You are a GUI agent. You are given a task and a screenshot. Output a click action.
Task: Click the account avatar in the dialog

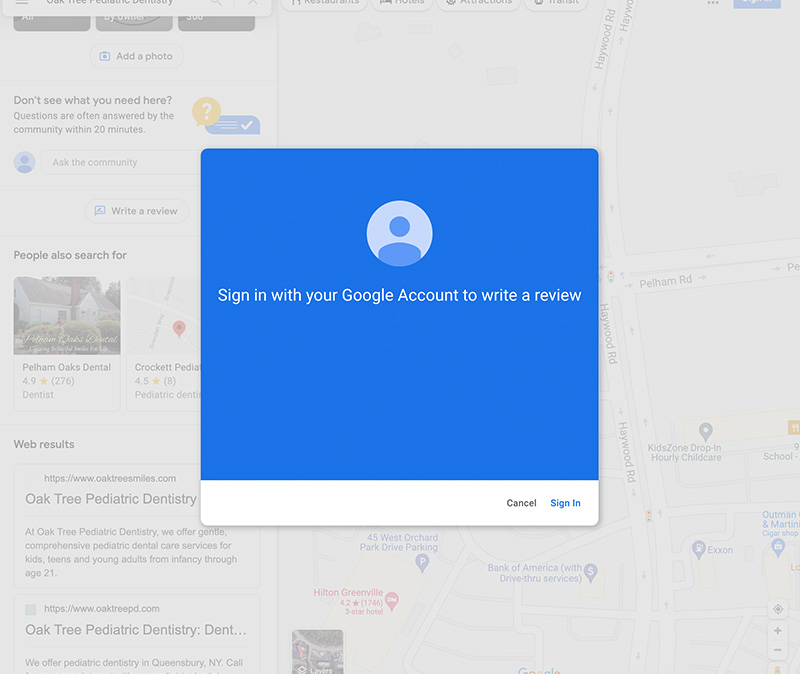click(399, 233)
